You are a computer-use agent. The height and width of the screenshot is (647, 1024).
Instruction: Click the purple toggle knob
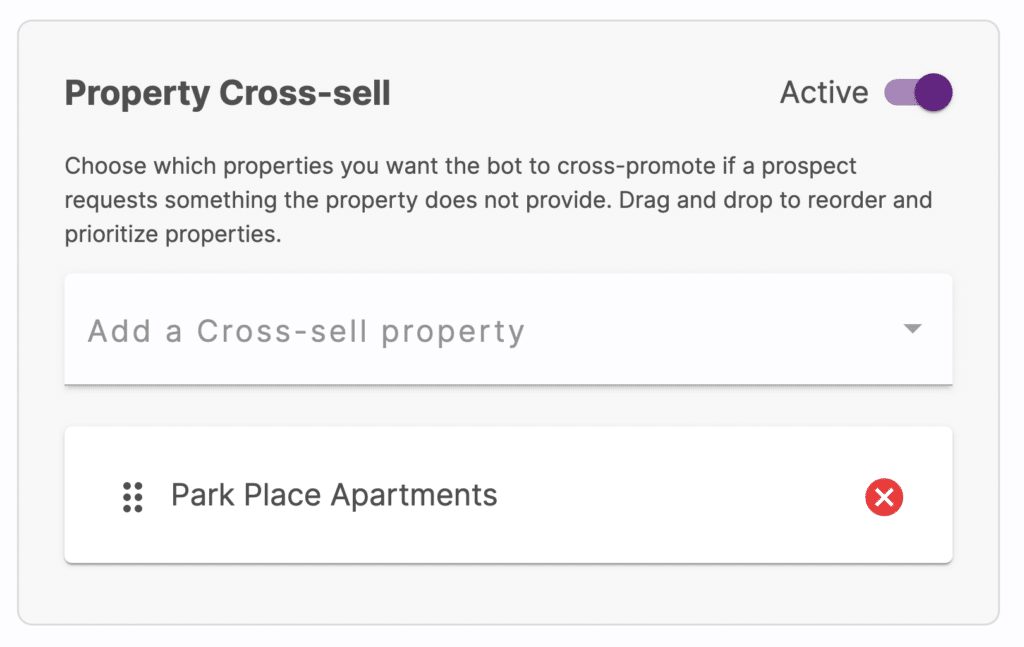933,92
